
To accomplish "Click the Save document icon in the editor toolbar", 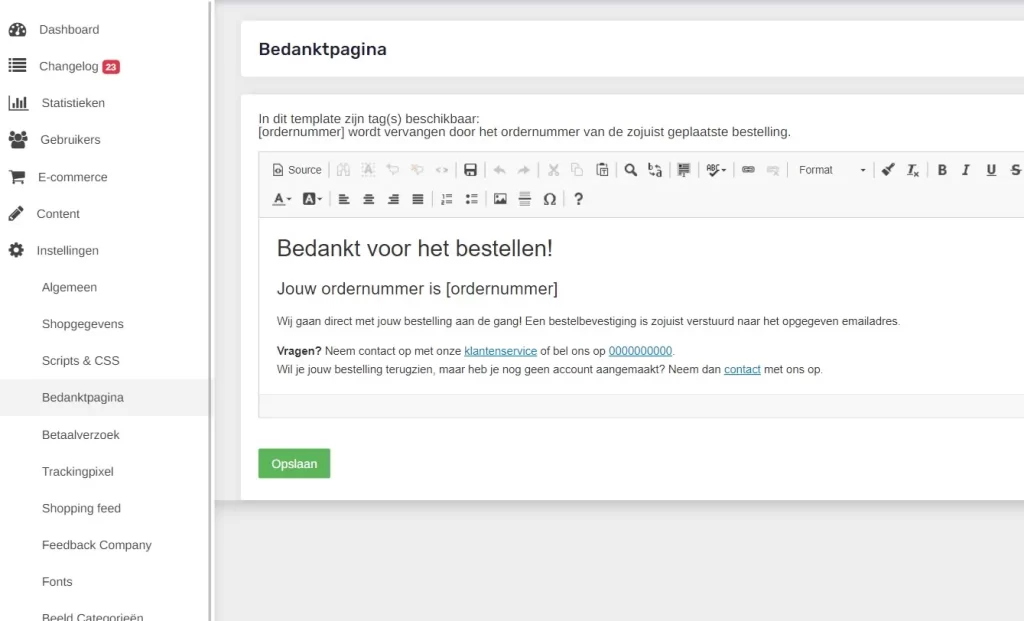I will pyautogui.click(x=470, y=169).
